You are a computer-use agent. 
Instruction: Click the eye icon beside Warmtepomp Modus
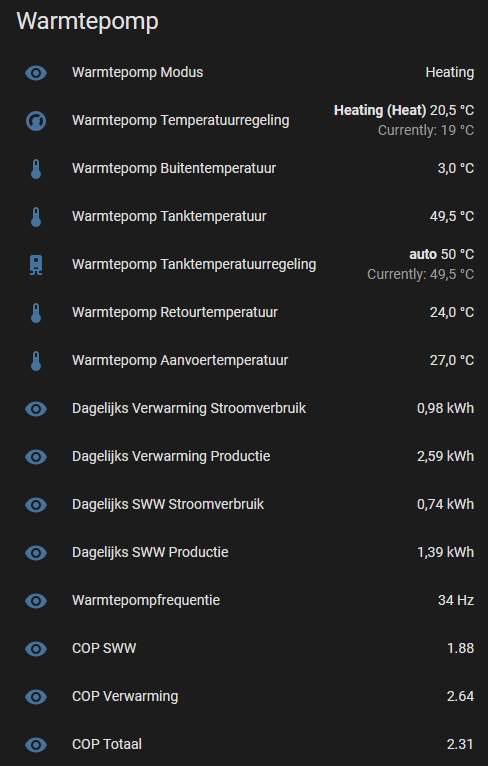[x=36, y=73]
